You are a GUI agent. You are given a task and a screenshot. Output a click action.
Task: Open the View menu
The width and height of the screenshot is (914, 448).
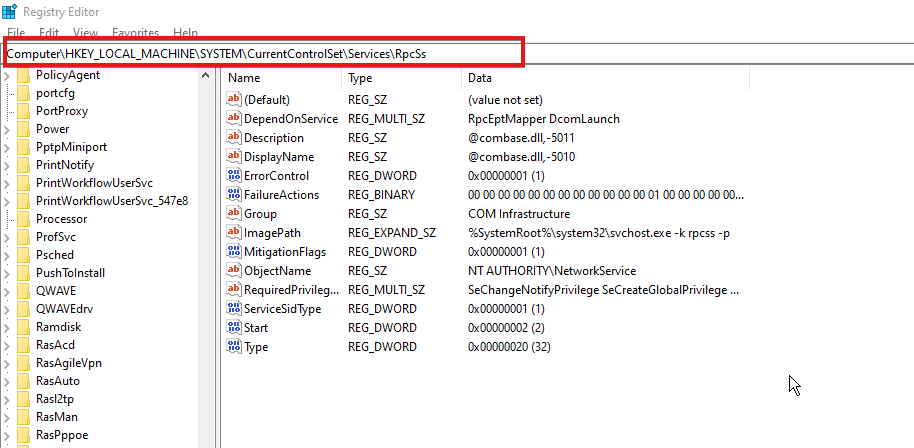coord(86,33)
